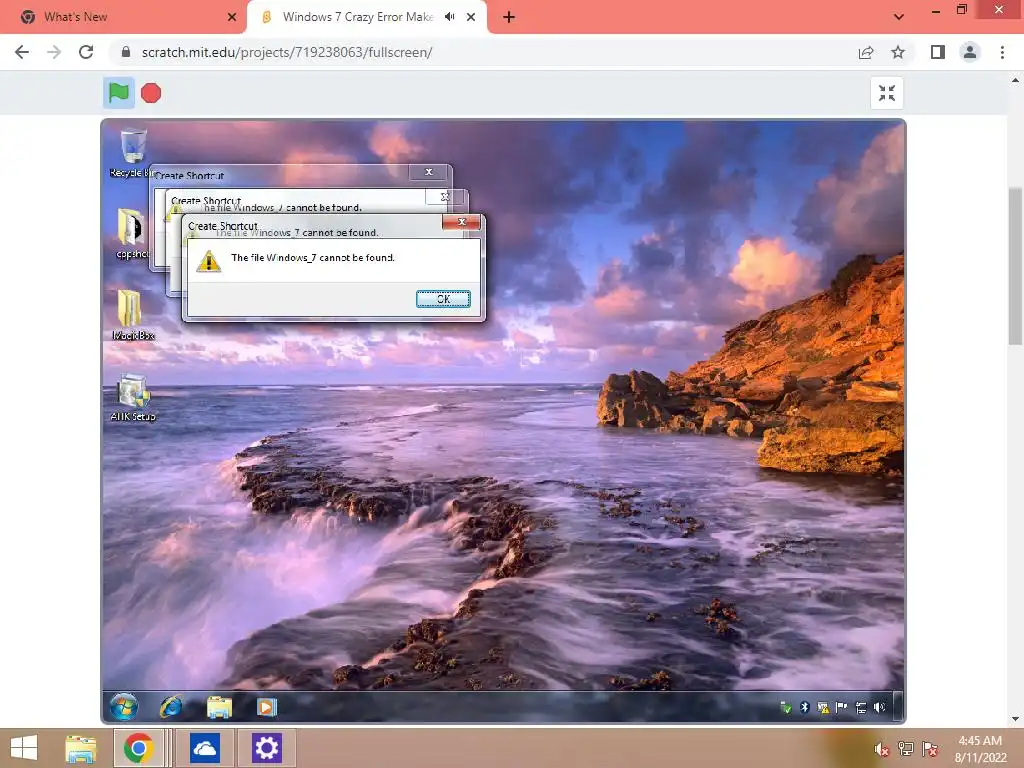Open a new Chrome tab
This screenshot has width=1024, height=768.
(509, 17)
